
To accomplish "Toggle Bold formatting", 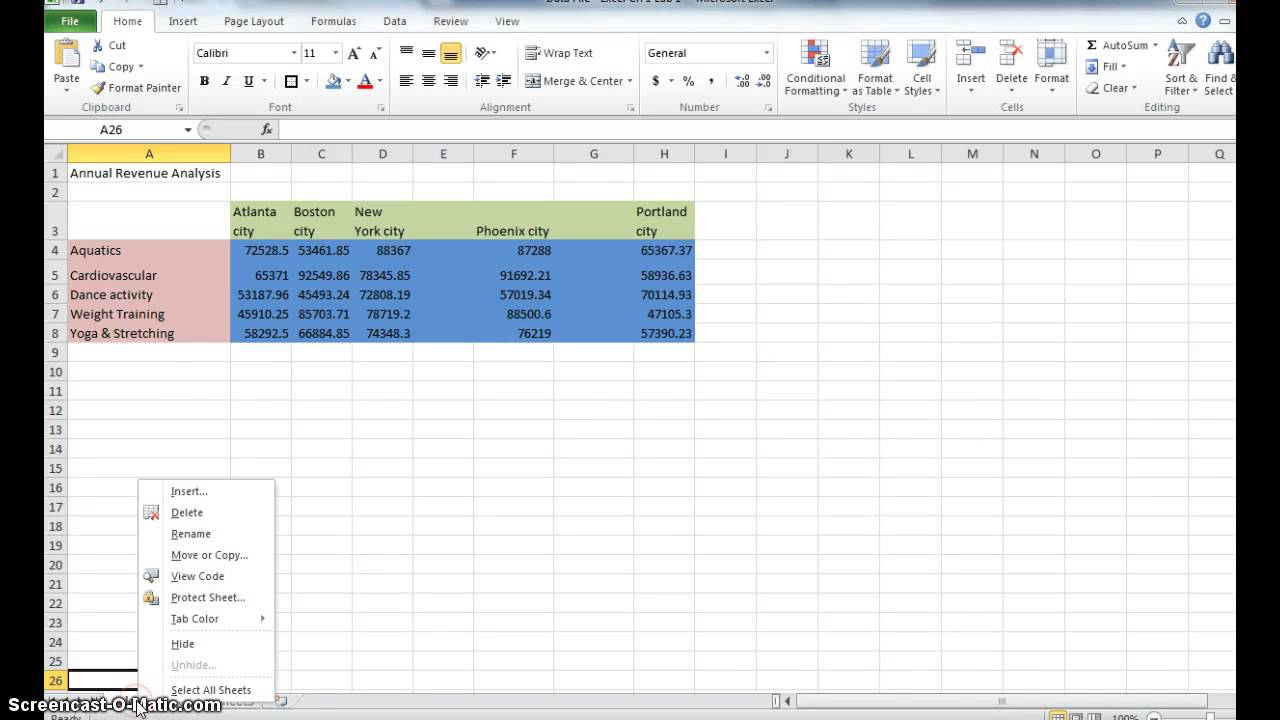I will [204, 82].
